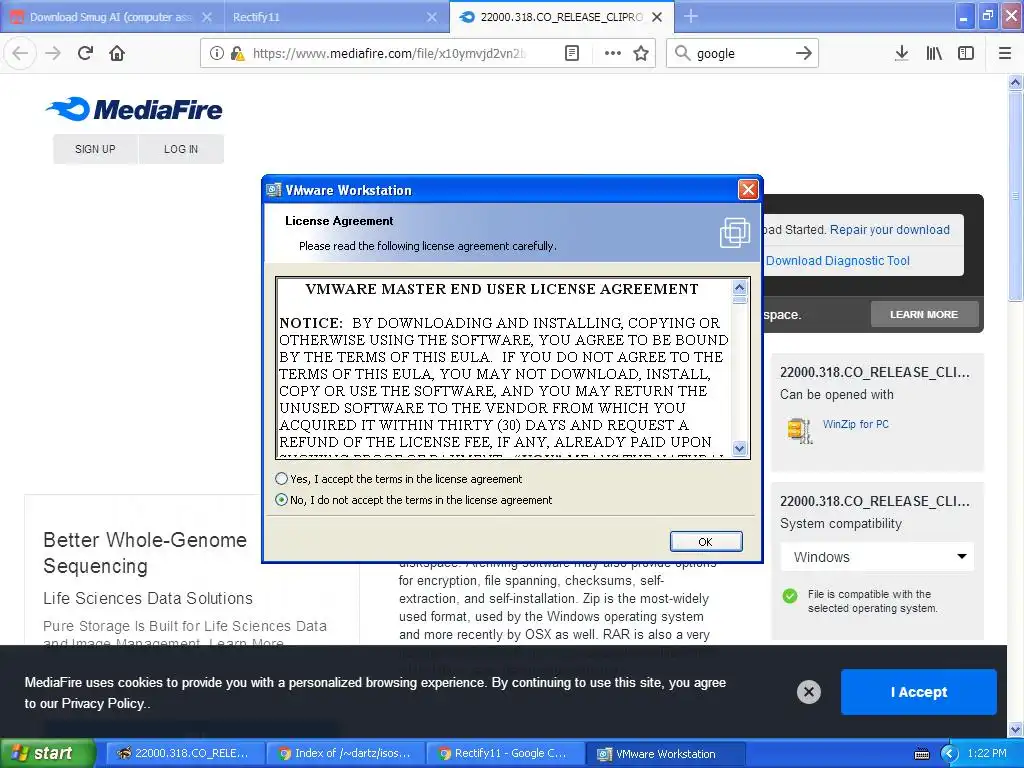Switch to 22000.318.CO_RELE taskbar item
1024x768 pixels.
pos(184,753)
